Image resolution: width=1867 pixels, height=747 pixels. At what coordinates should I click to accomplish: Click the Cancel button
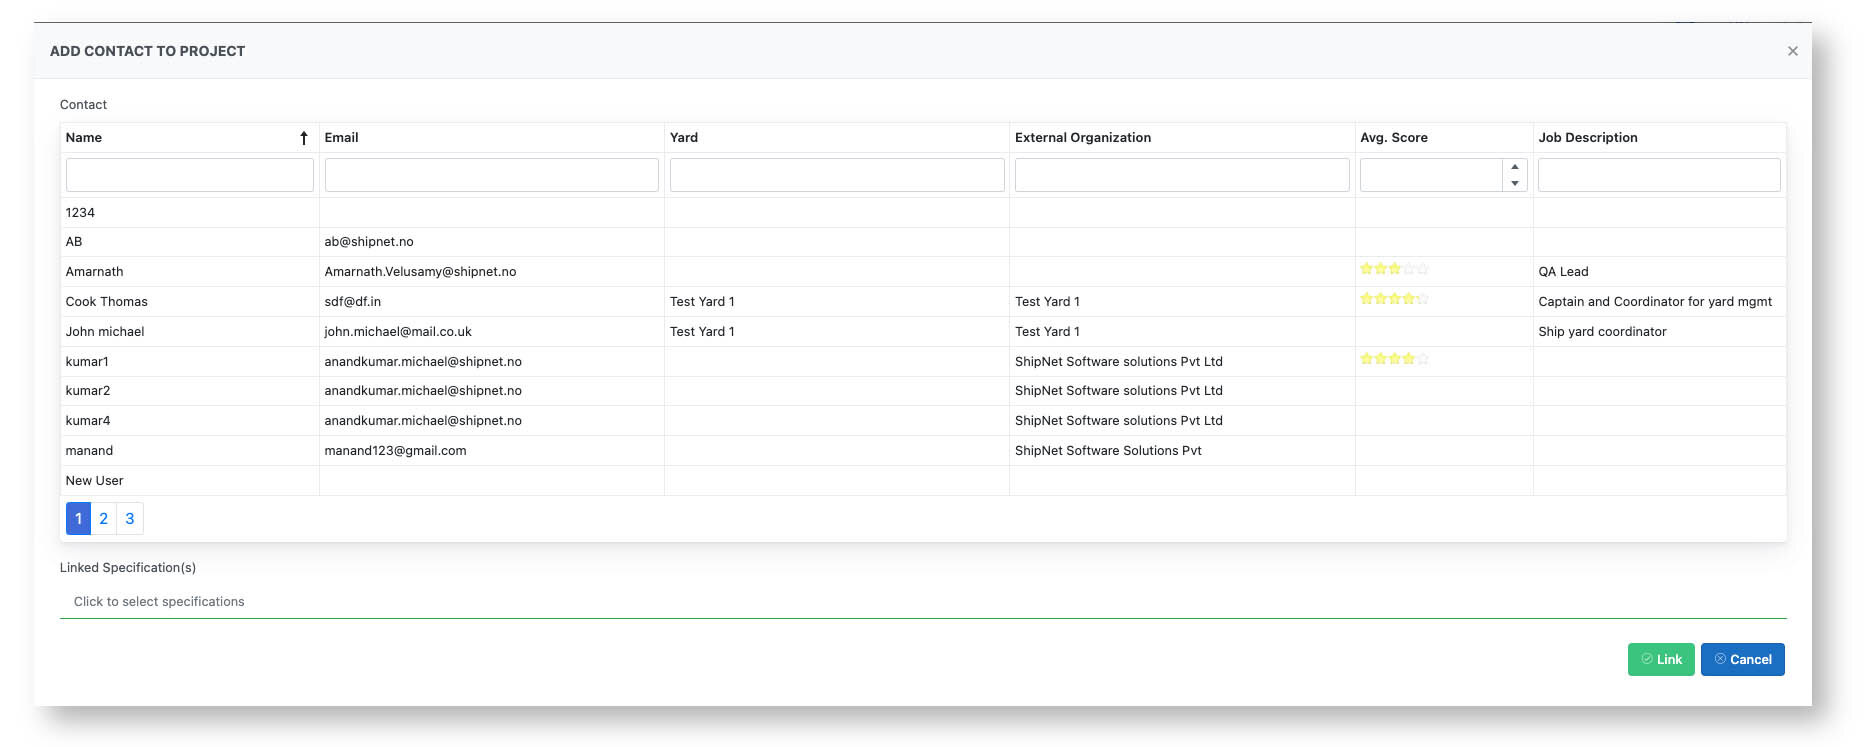(1743, 659)
